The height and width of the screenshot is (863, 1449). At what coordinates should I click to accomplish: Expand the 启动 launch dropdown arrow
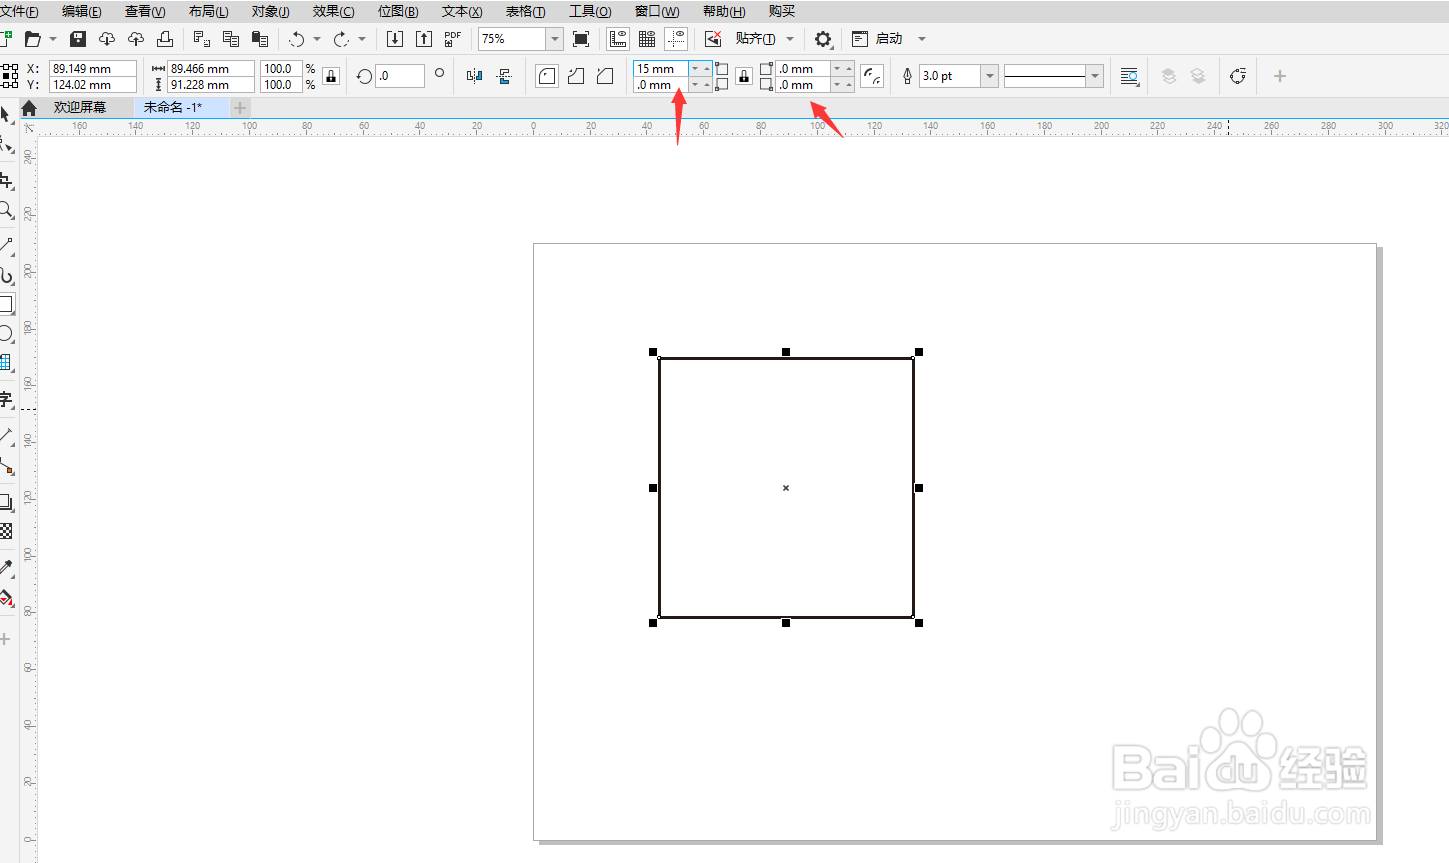[922, 39]
